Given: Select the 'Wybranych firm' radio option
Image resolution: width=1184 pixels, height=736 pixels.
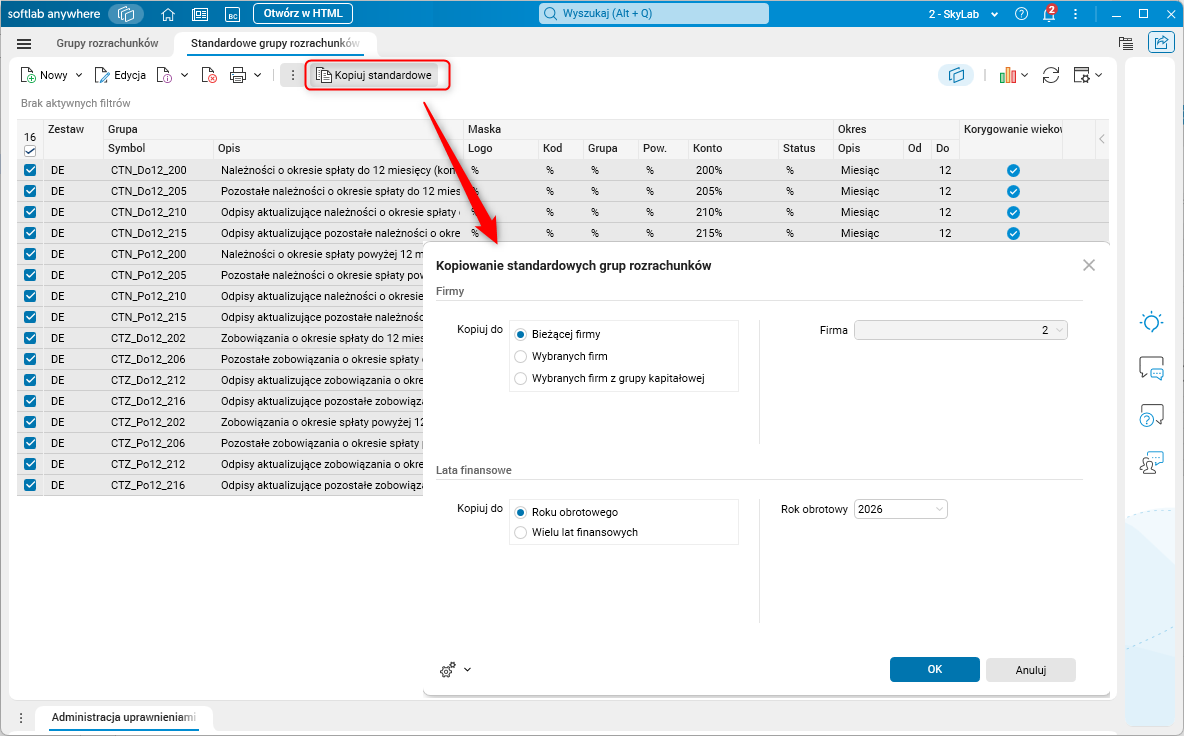Looking at the screenshot, I should tap(520, 356).
